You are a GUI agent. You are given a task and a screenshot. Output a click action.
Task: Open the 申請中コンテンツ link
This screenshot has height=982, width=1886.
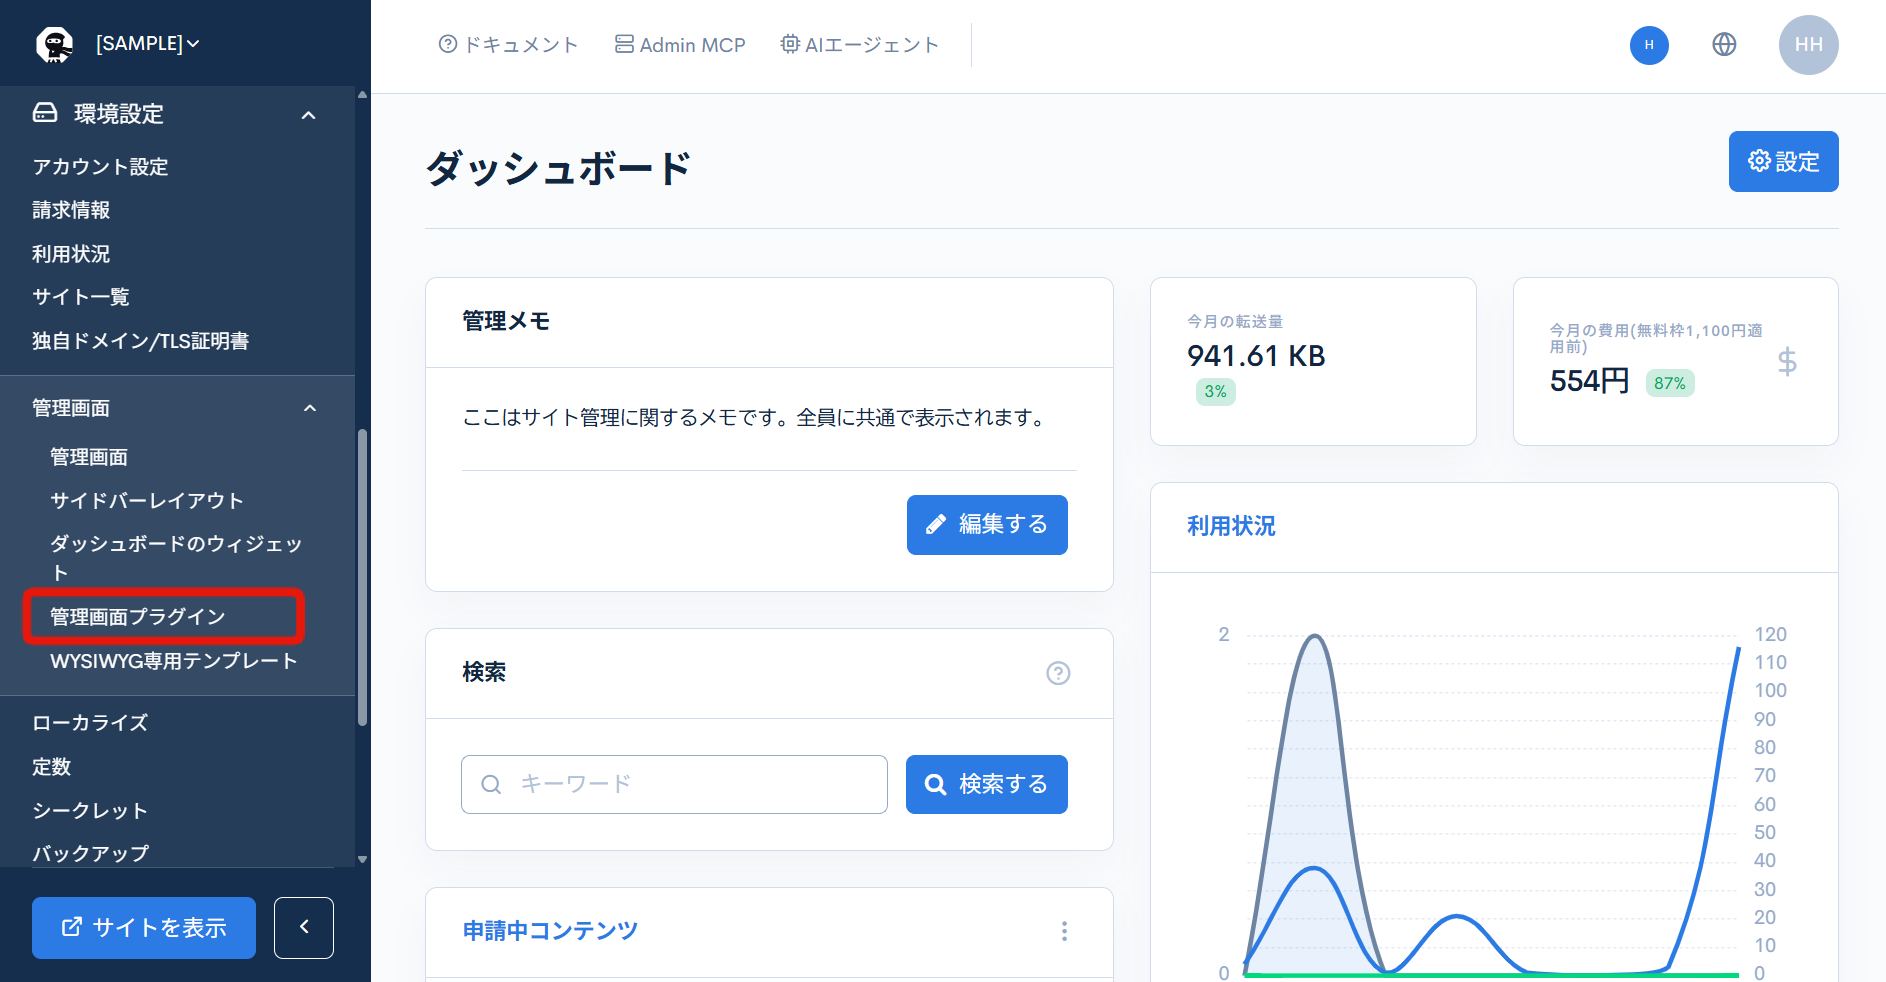[550, 931]
